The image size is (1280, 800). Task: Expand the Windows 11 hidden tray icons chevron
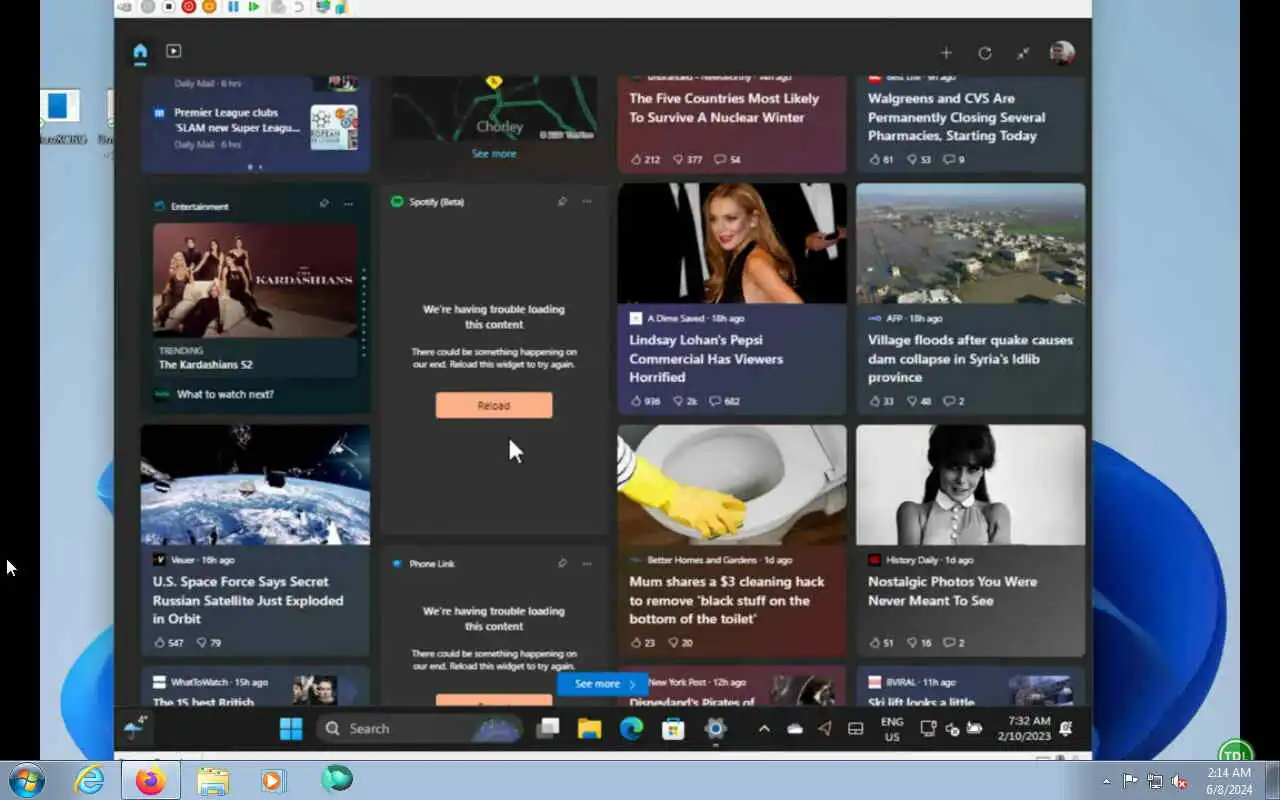click(x=764, y=729)
